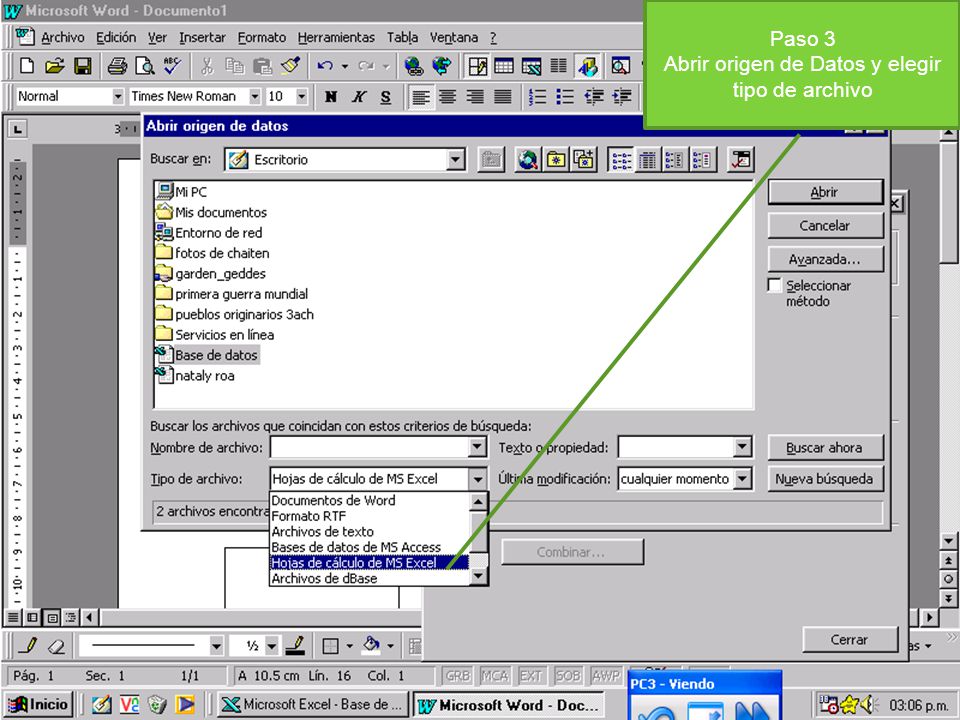Click the Columns icon in the toolbar
This screenshot has height=720, width=960.
coord(558,66)
